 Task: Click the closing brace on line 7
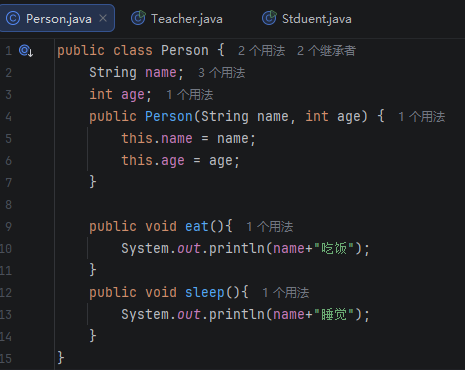93,182
